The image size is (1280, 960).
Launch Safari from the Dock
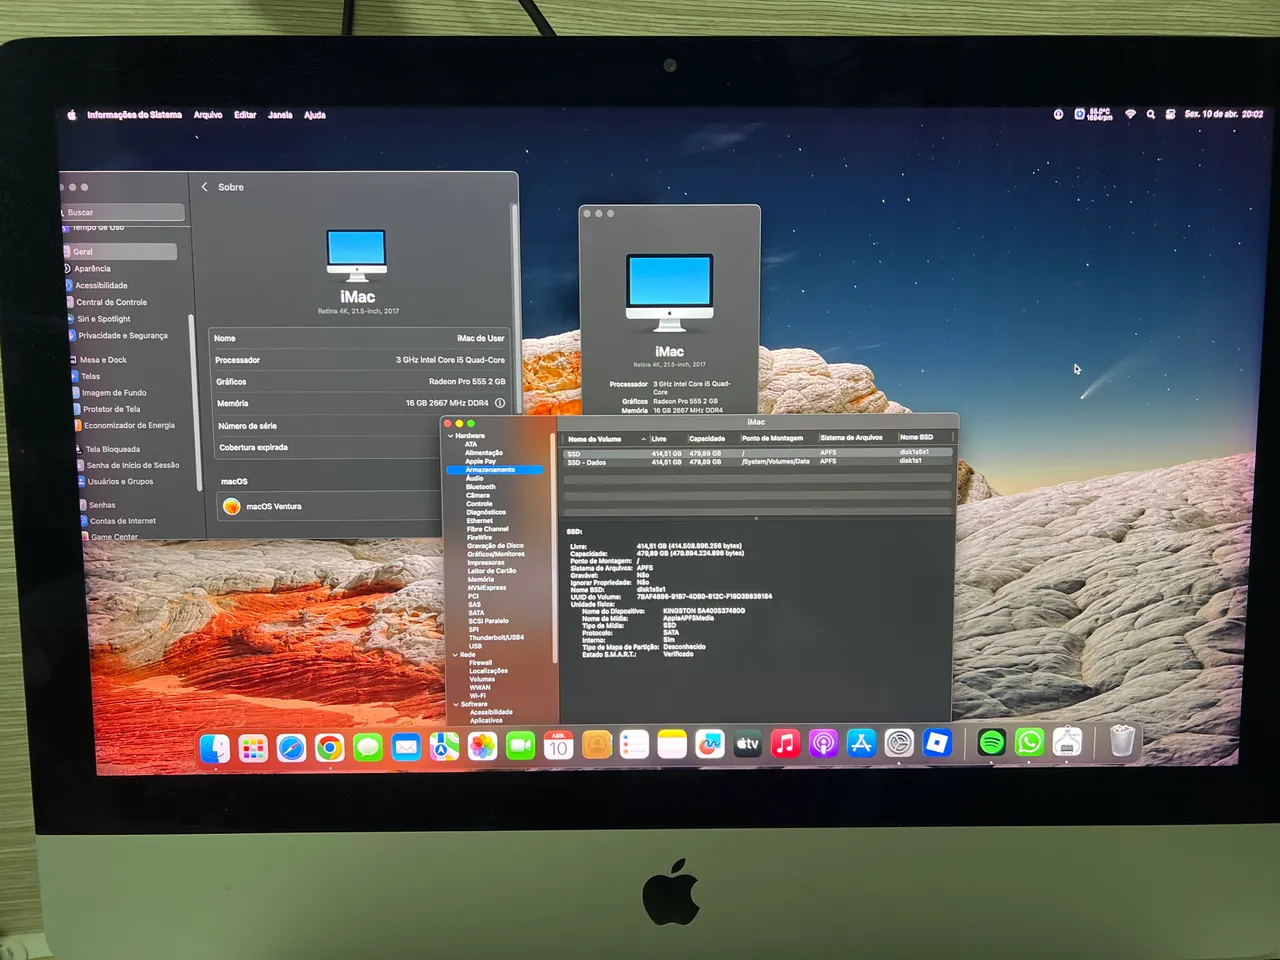click(291, 747)
